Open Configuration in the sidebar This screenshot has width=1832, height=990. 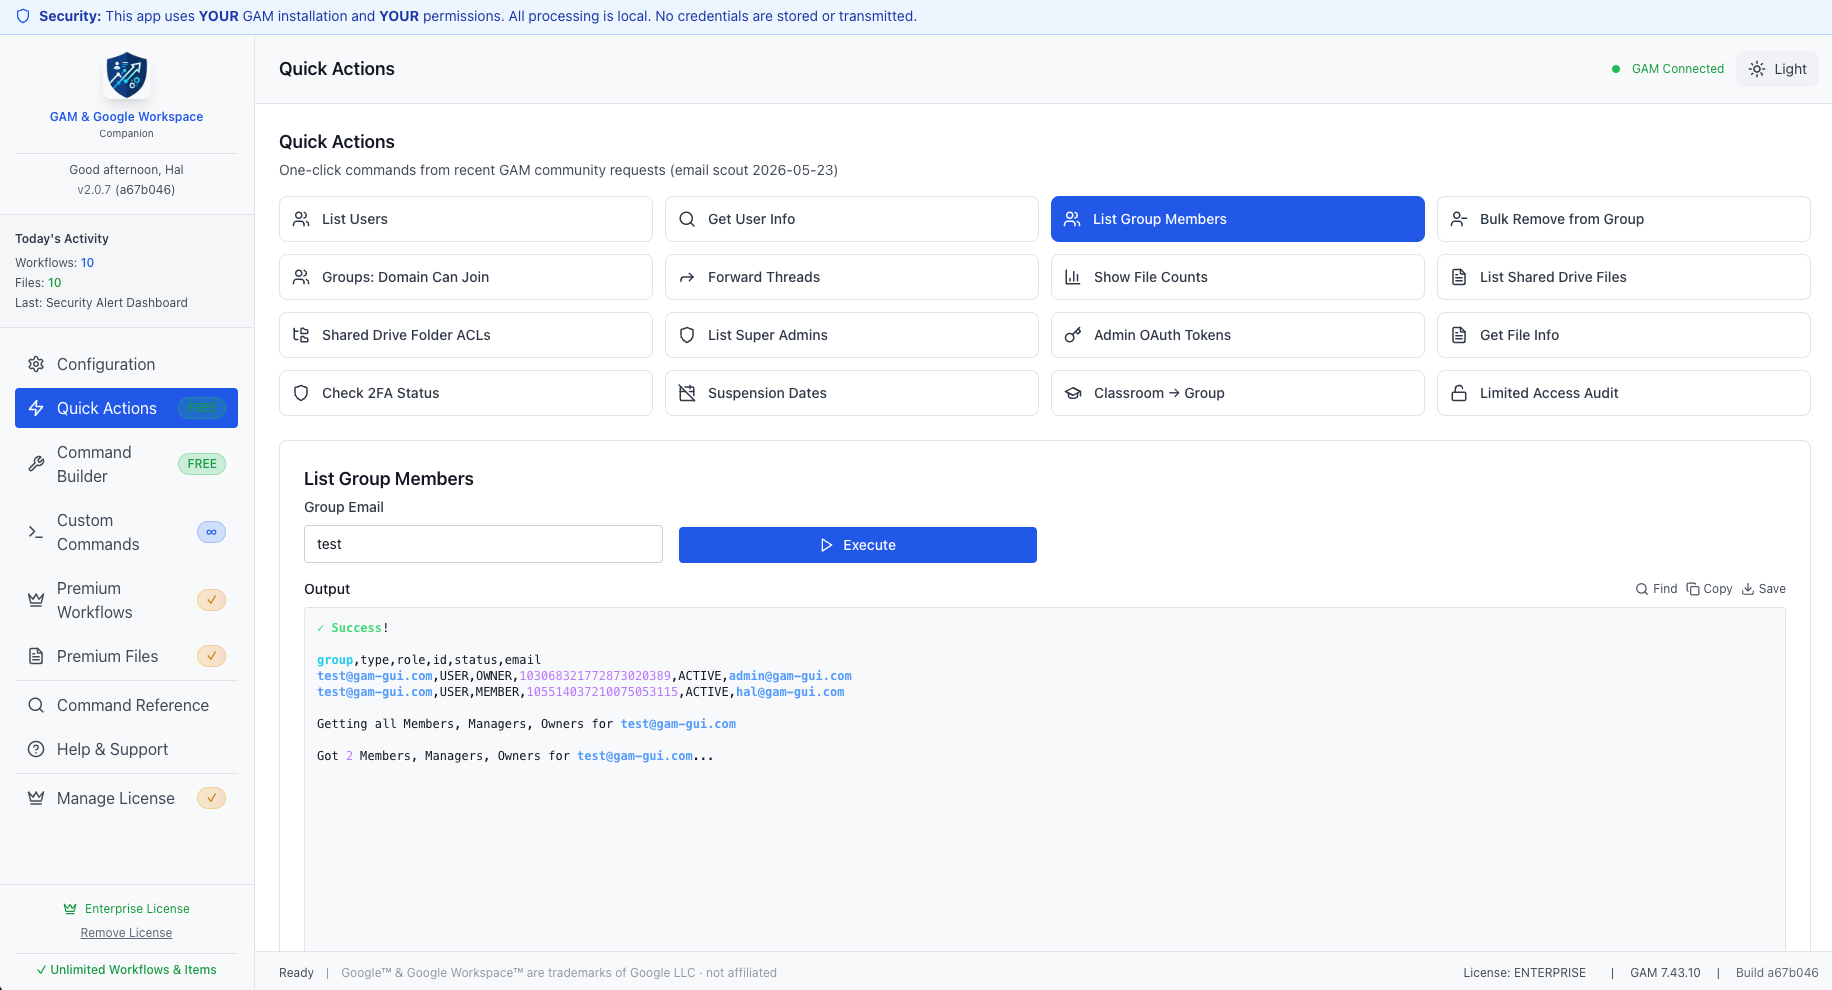coord(126,364)
